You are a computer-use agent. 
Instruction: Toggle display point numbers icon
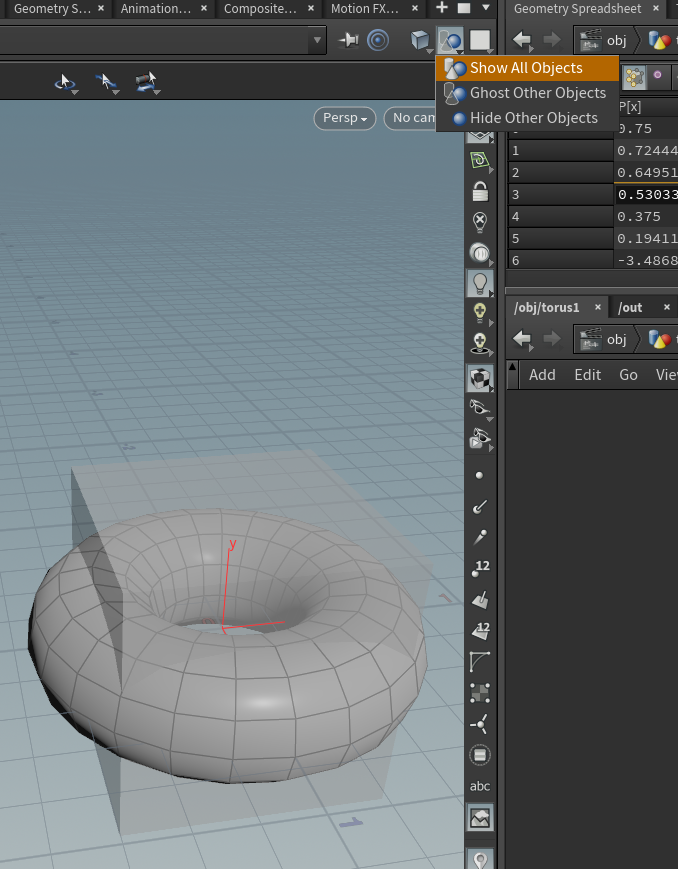coord(480,569)
